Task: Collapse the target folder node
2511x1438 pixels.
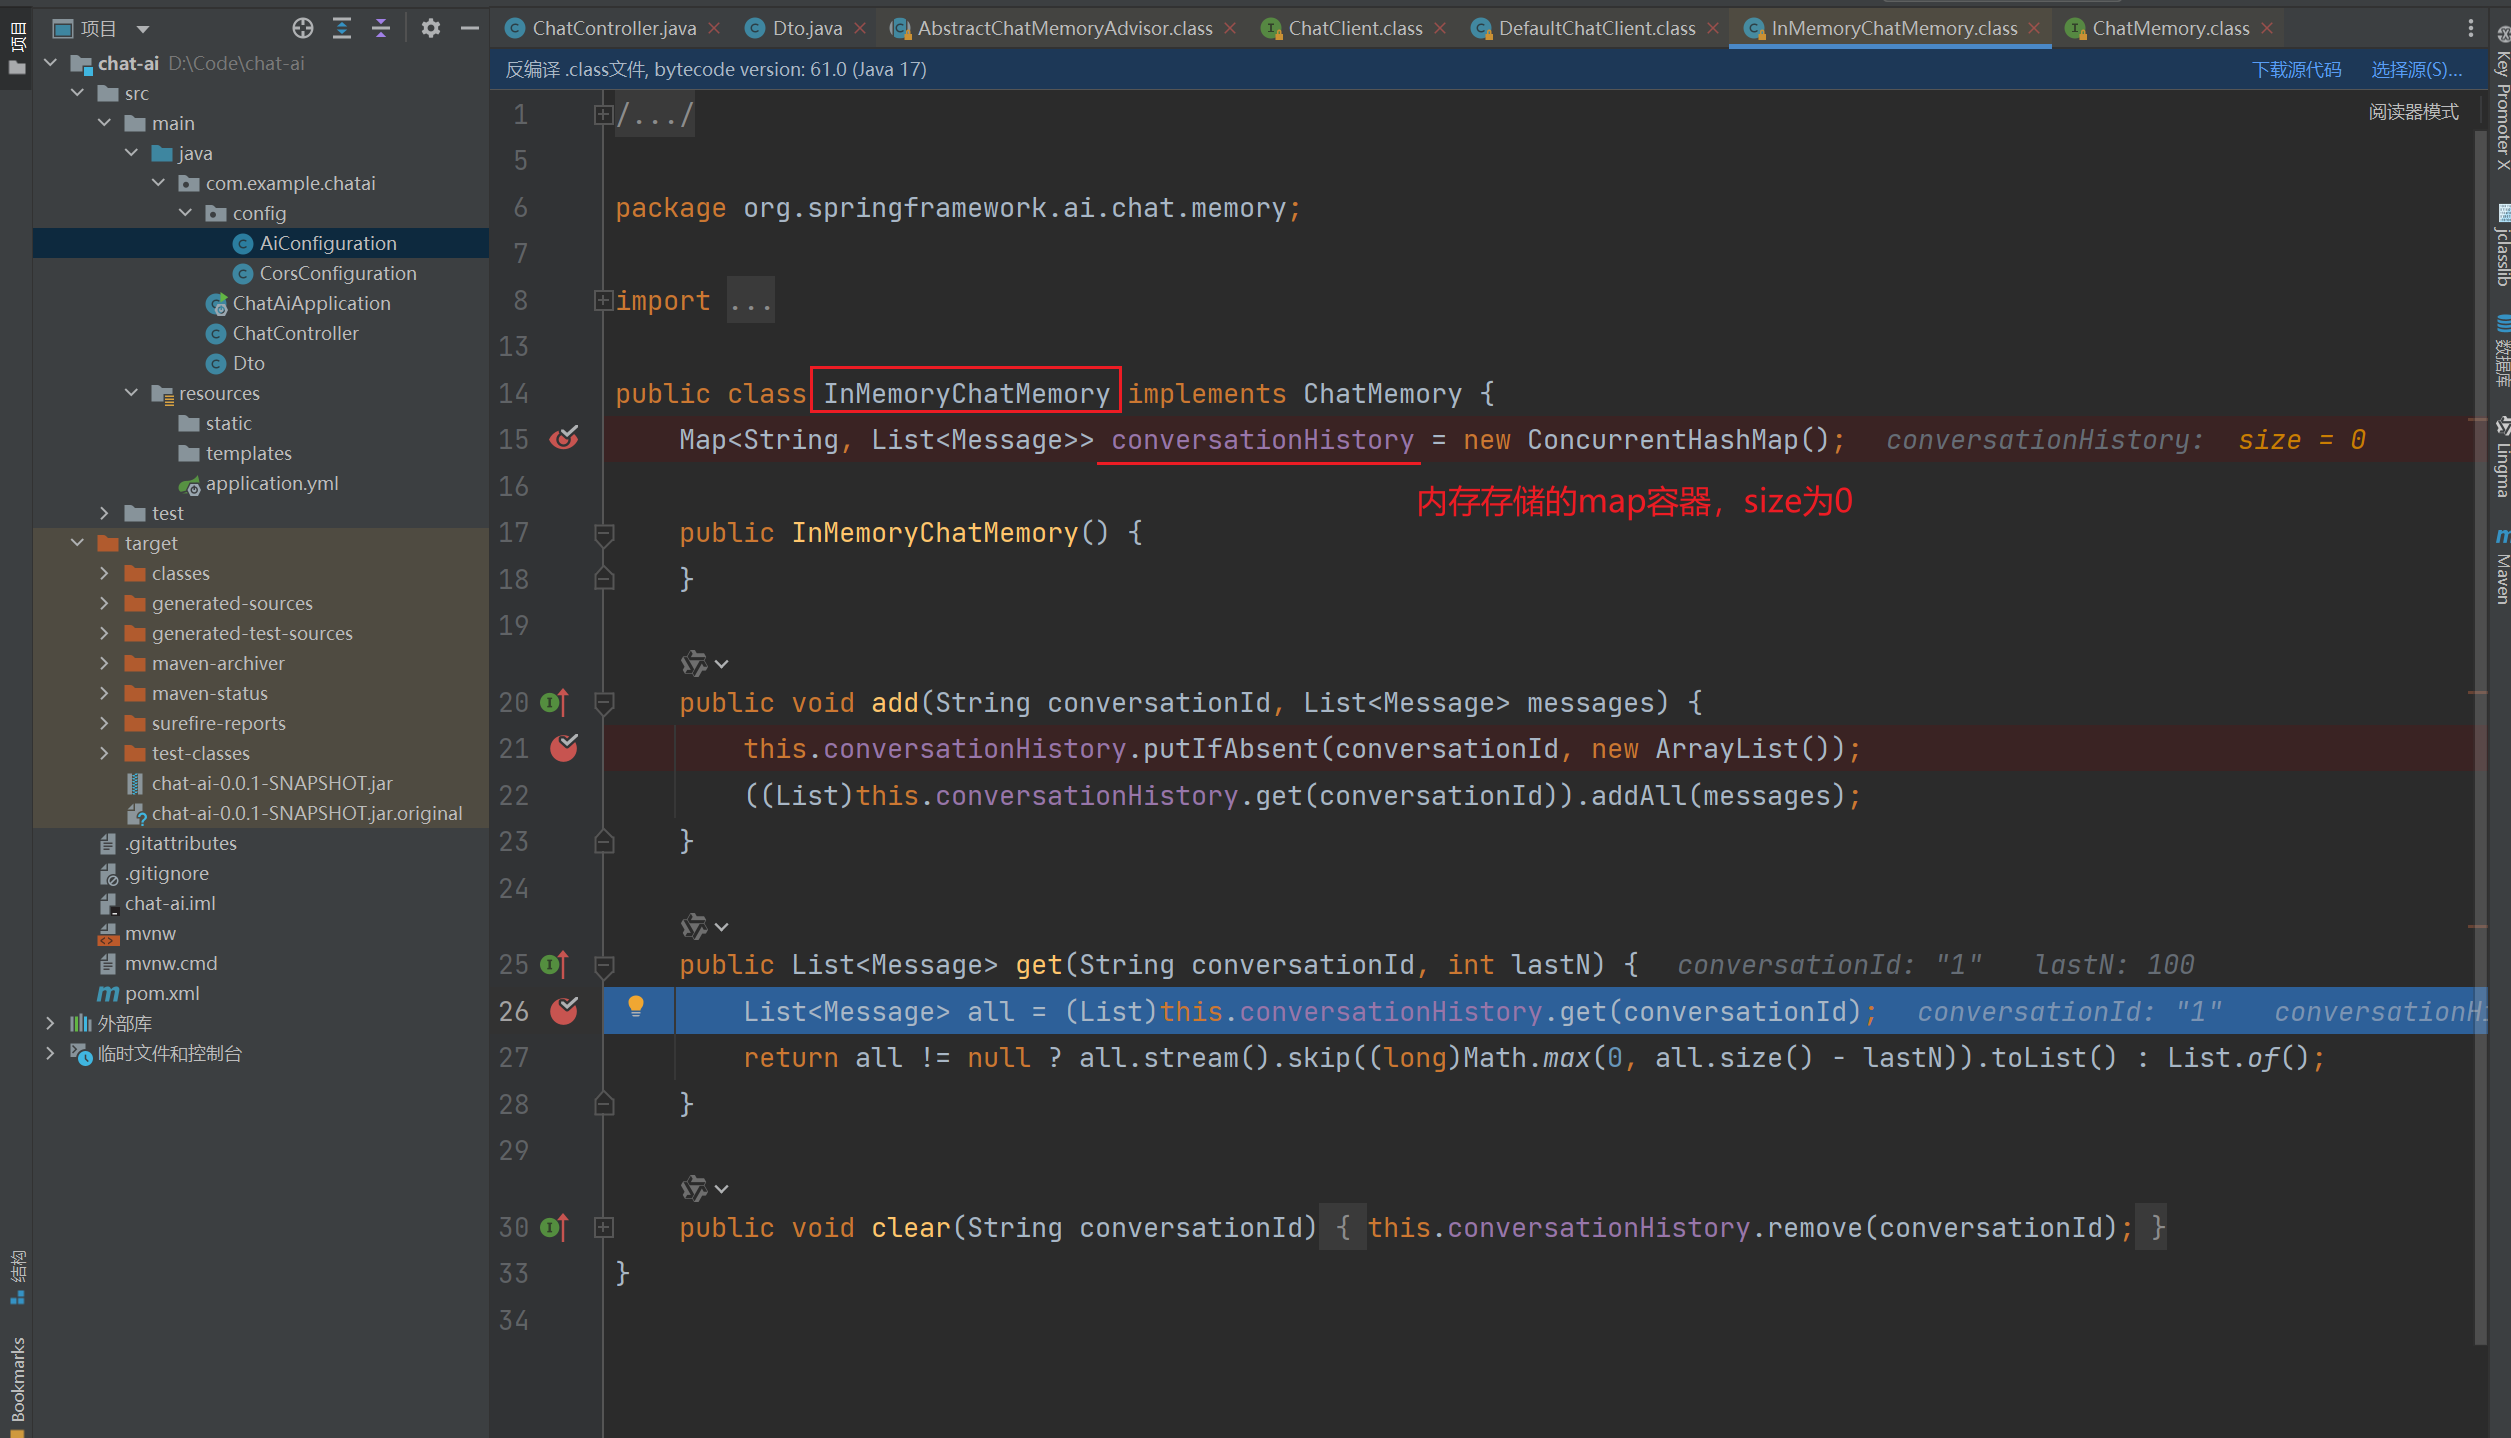Action: (x=78, y=543)
